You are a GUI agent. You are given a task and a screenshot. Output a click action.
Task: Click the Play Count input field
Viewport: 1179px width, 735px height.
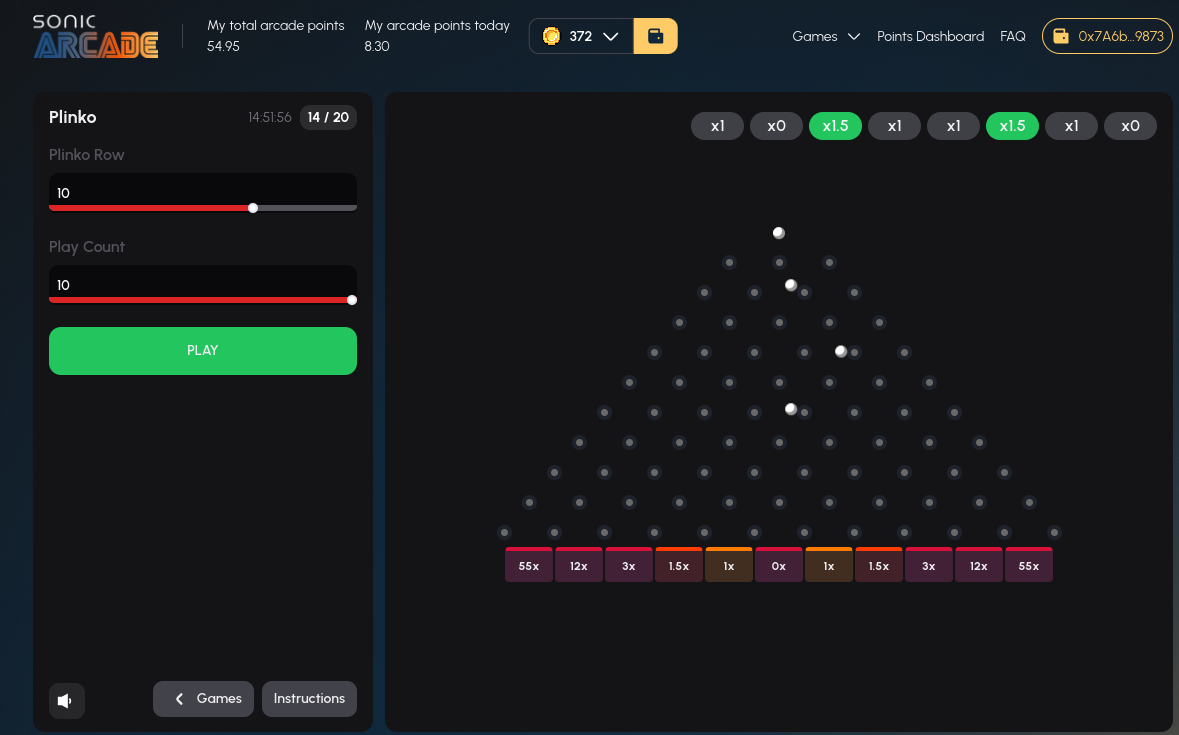(203, 283)
